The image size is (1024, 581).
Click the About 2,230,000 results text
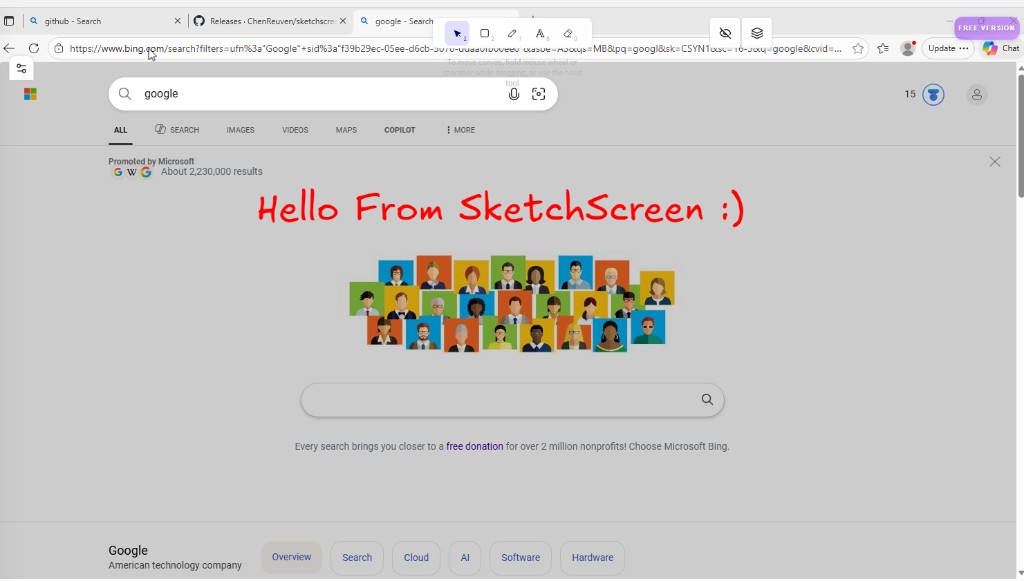(x=212, y=172)
